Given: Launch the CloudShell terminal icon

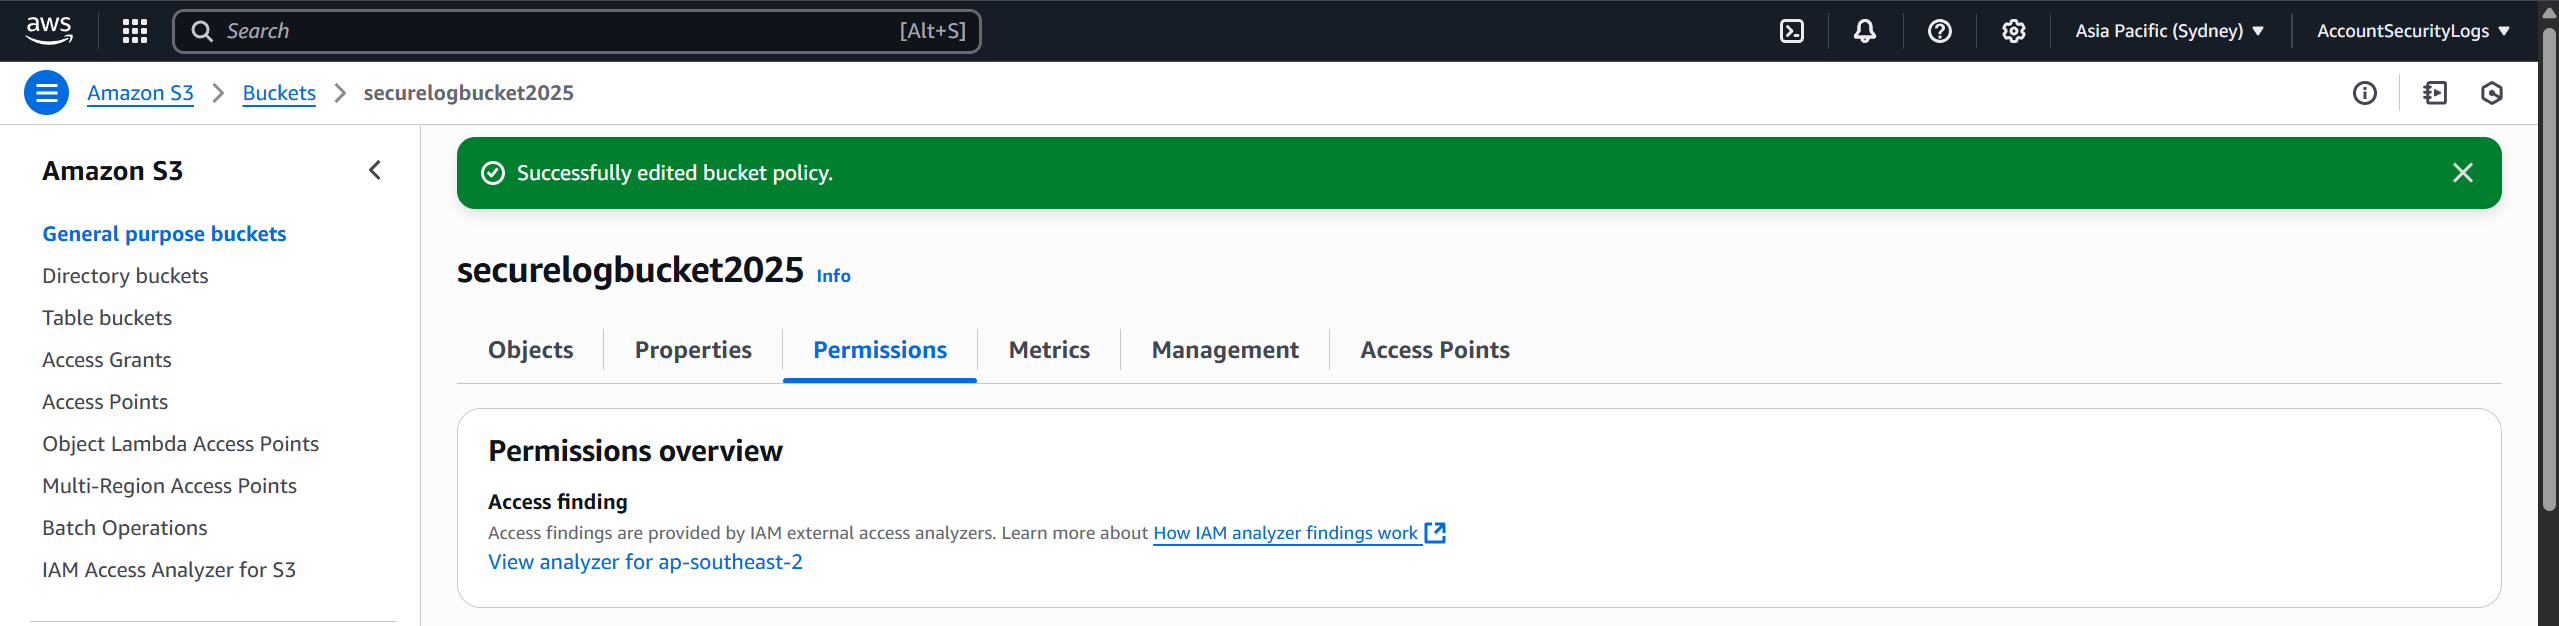Looking at the screenshot, I should pyautogui.click(x=1792, y=31).
